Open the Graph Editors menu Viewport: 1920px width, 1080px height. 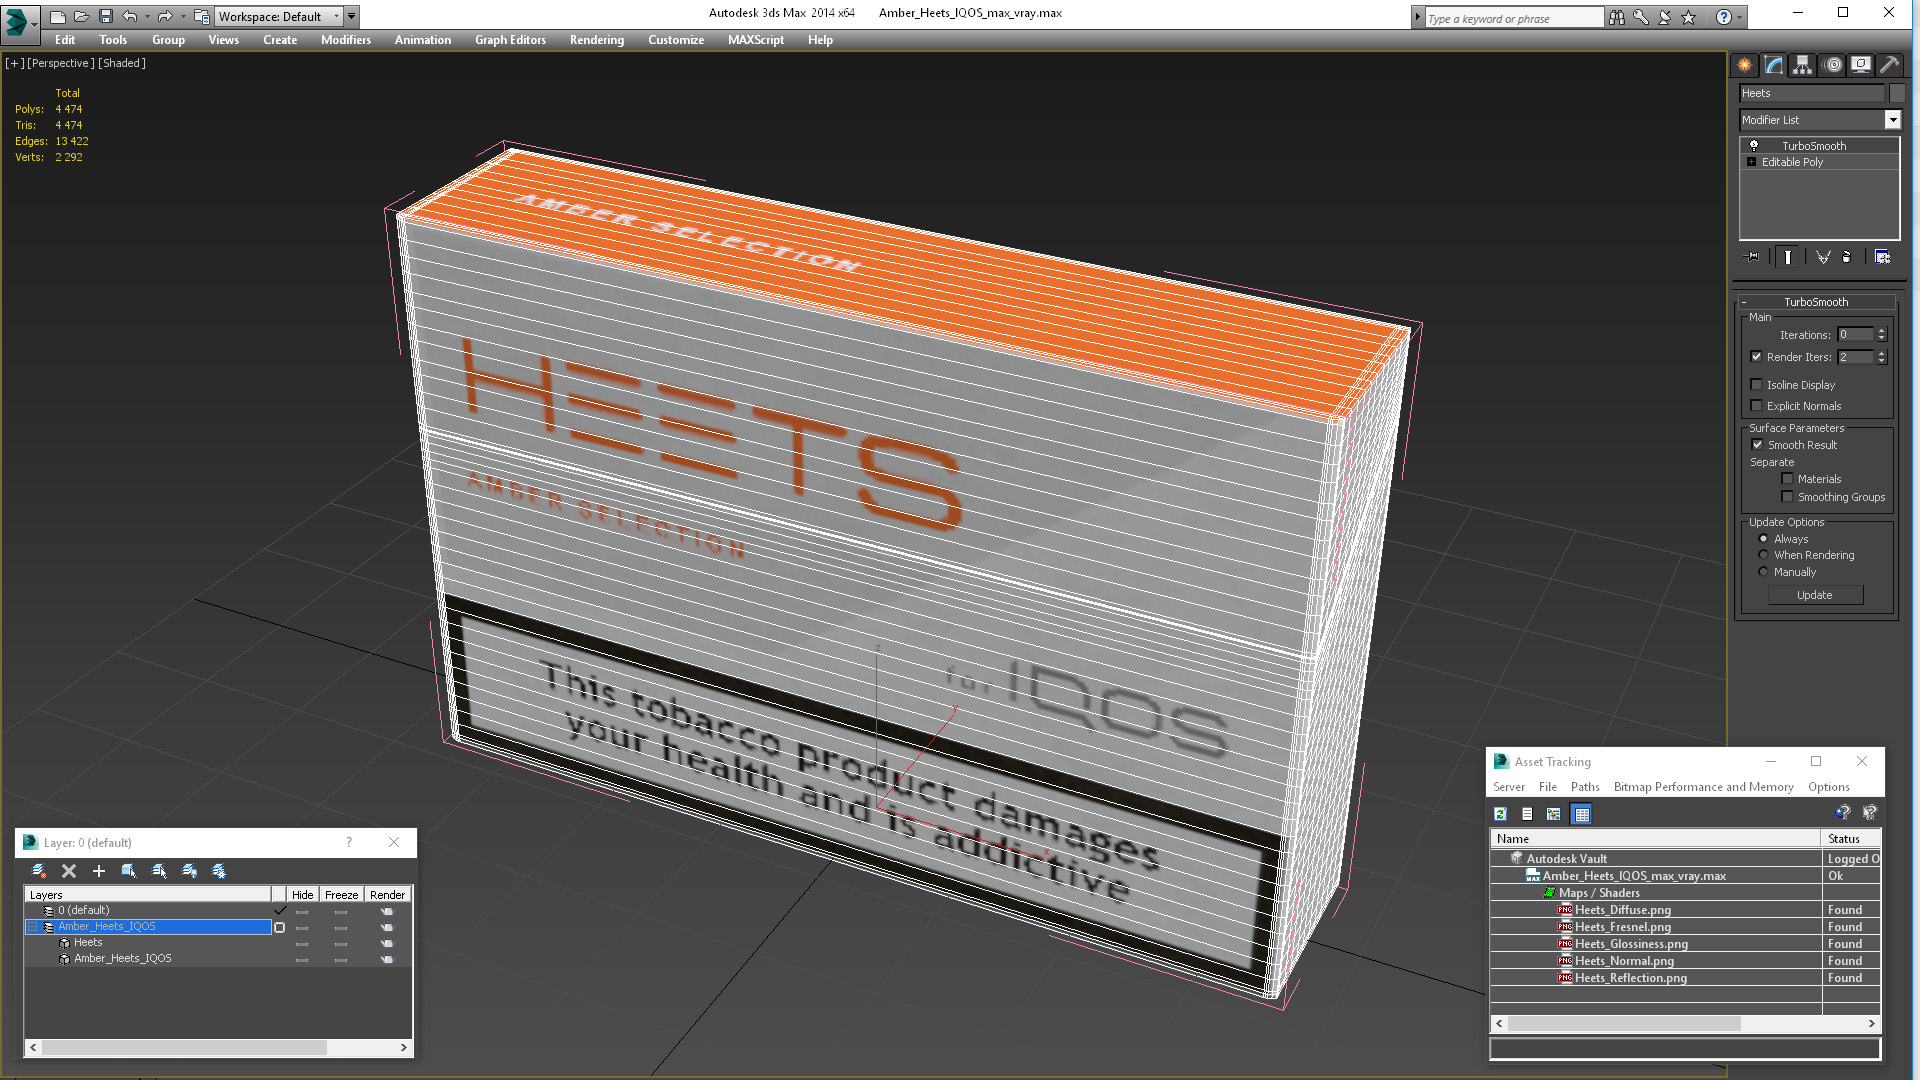[x=510, y=40]
